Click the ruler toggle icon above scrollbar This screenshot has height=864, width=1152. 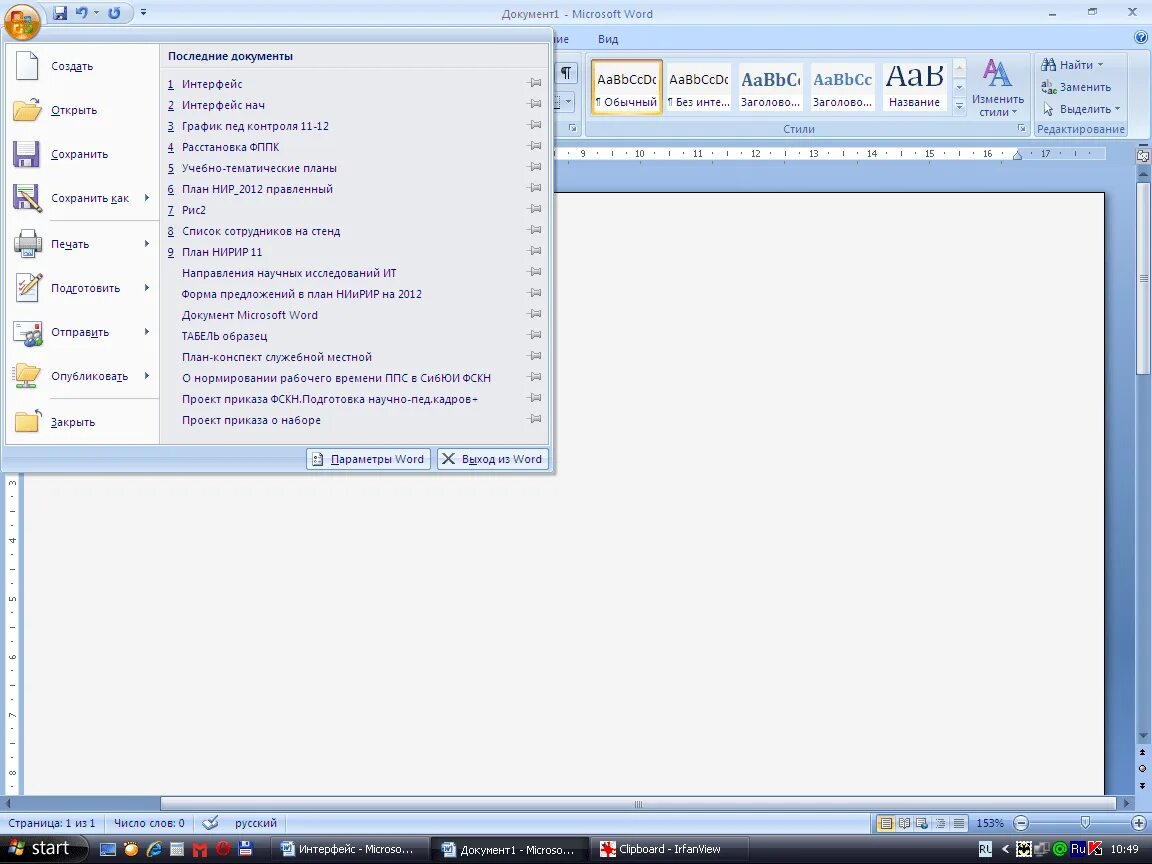[1142, 156]
